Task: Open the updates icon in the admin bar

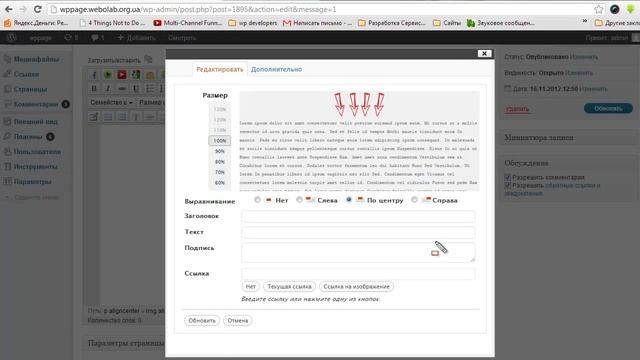Action: click(71, 38)
